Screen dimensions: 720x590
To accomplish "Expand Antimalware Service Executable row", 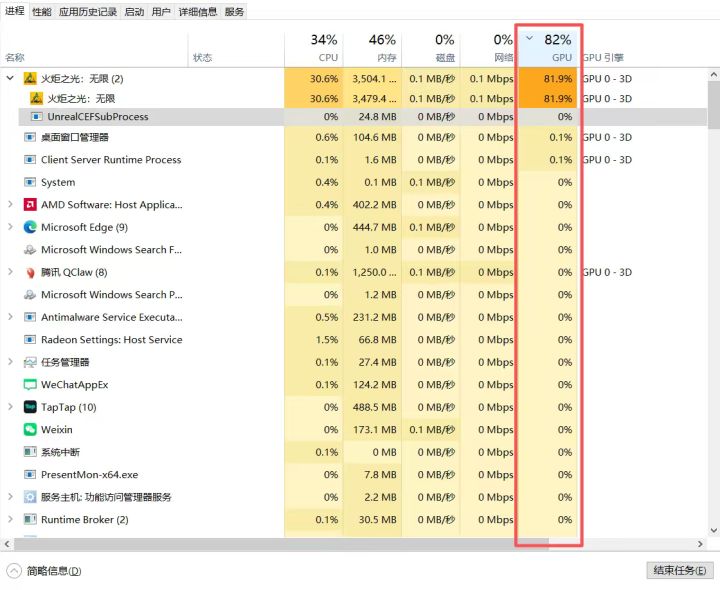I will tap(10, 316).
